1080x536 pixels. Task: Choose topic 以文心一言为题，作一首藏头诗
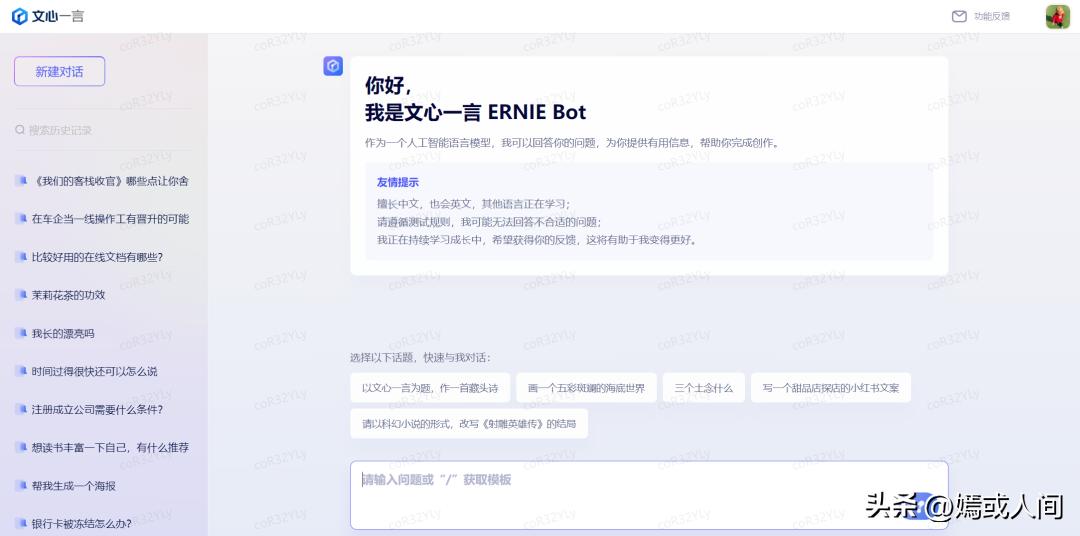(x=430, y=388)
